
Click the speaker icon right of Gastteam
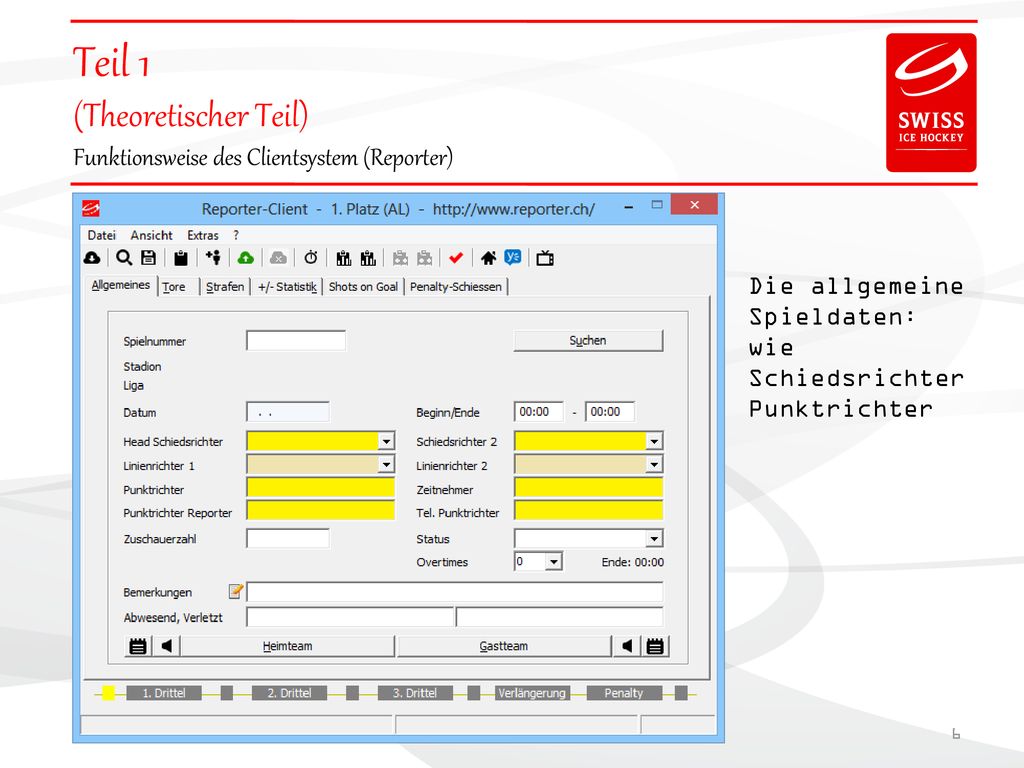coord(627,647)
